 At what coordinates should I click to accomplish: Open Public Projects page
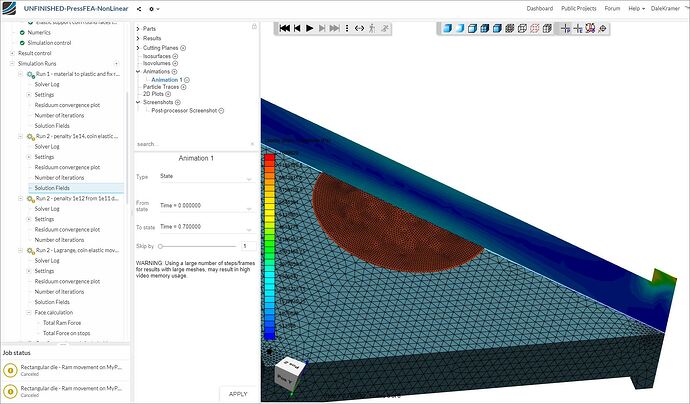point(579,8)
